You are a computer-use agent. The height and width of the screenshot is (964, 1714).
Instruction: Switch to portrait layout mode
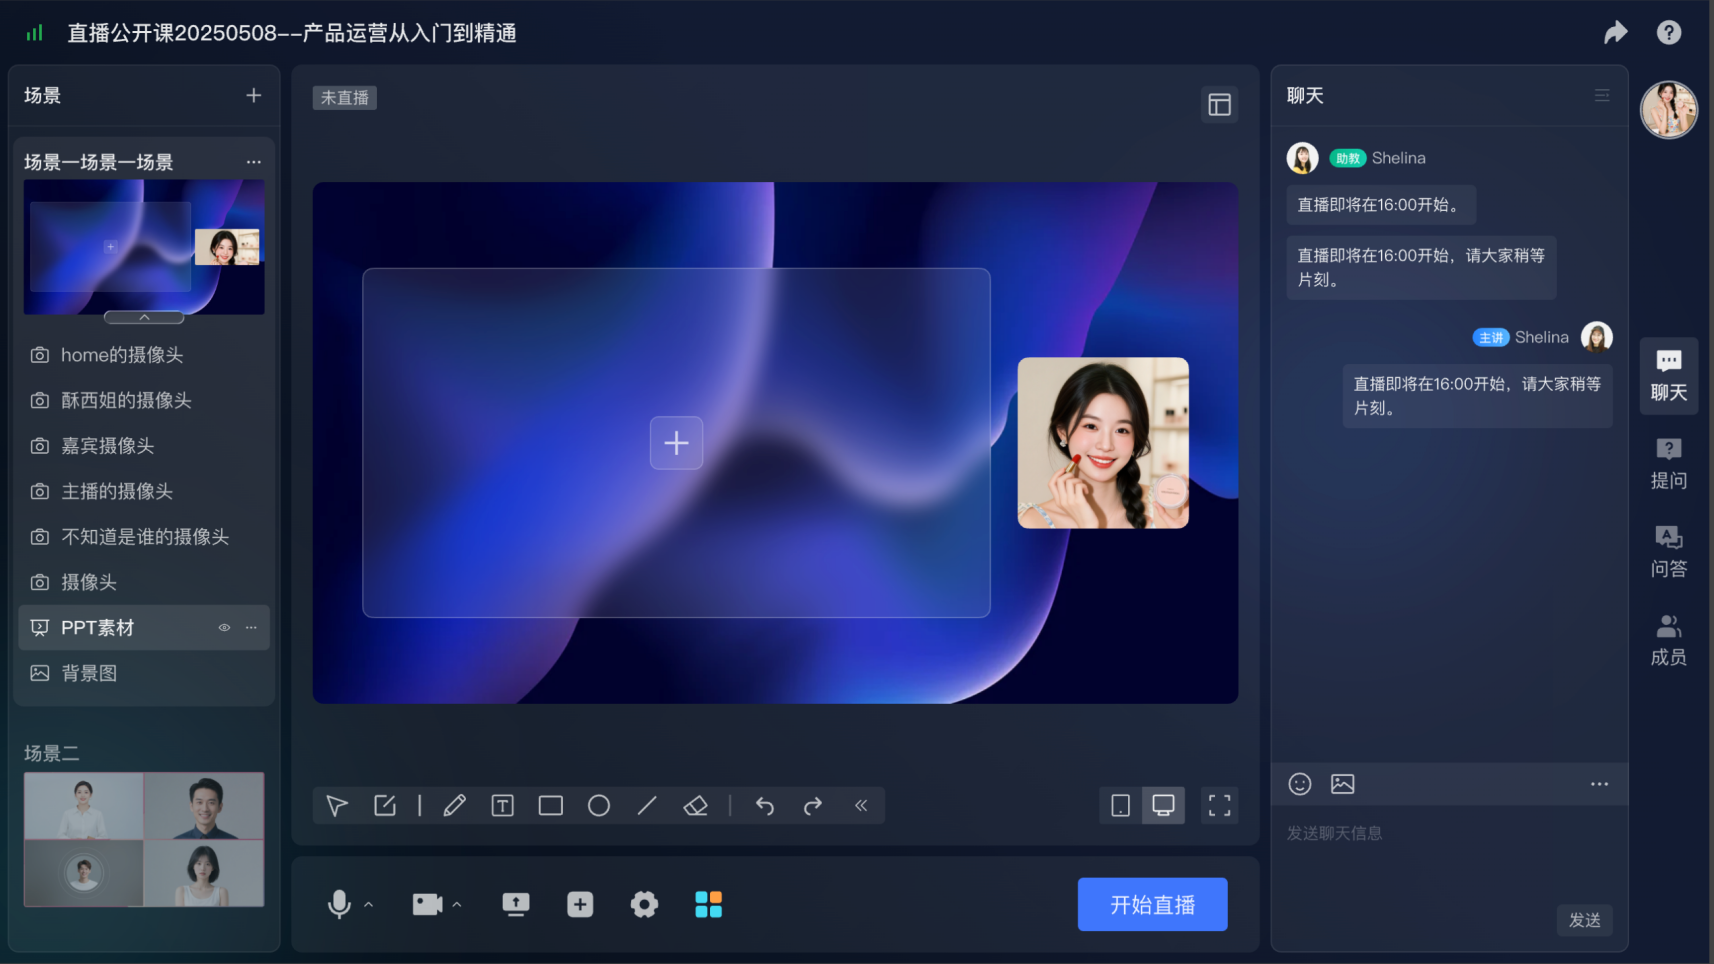pyautogui.click(x=1120, y=806)
